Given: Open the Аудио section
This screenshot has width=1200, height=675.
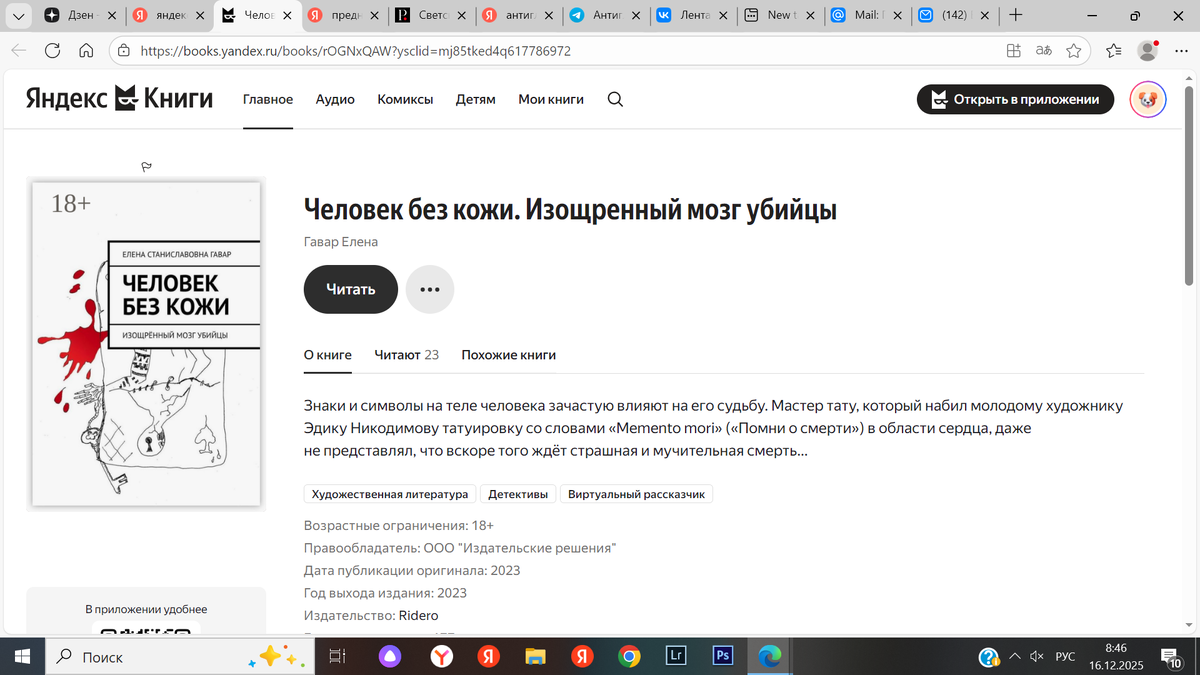Looking at the screenshot, I should [x=335, y=99].
